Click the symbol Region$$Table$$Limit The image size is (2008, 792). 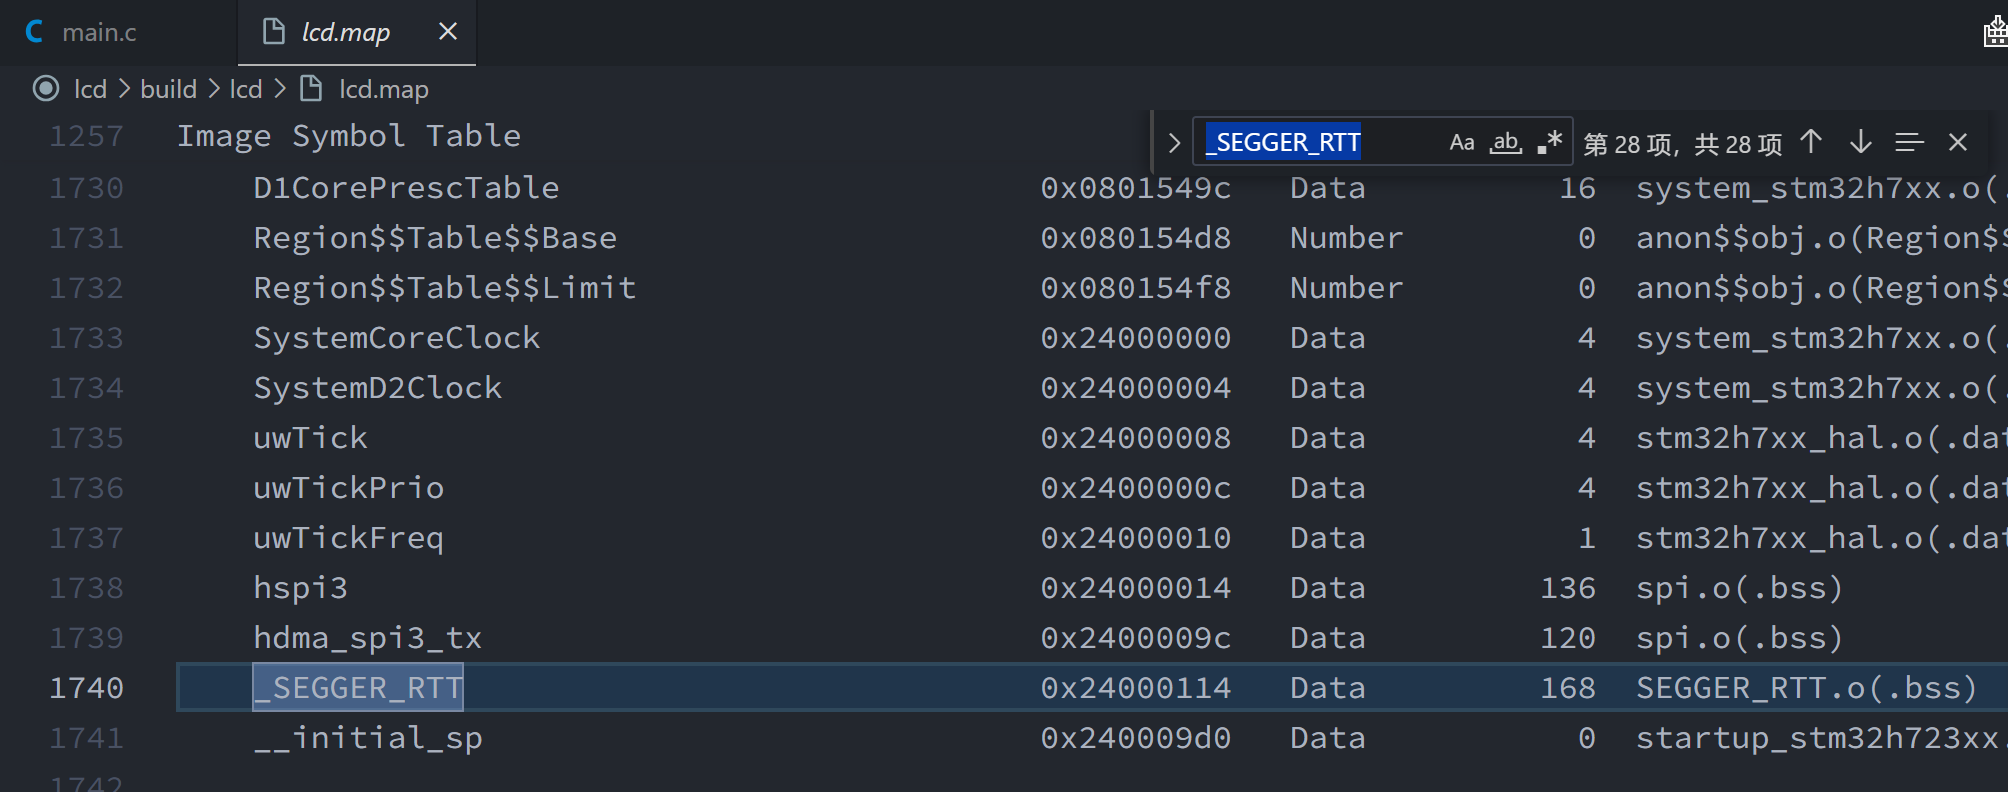pyautogui.click(x=445, y=288)
